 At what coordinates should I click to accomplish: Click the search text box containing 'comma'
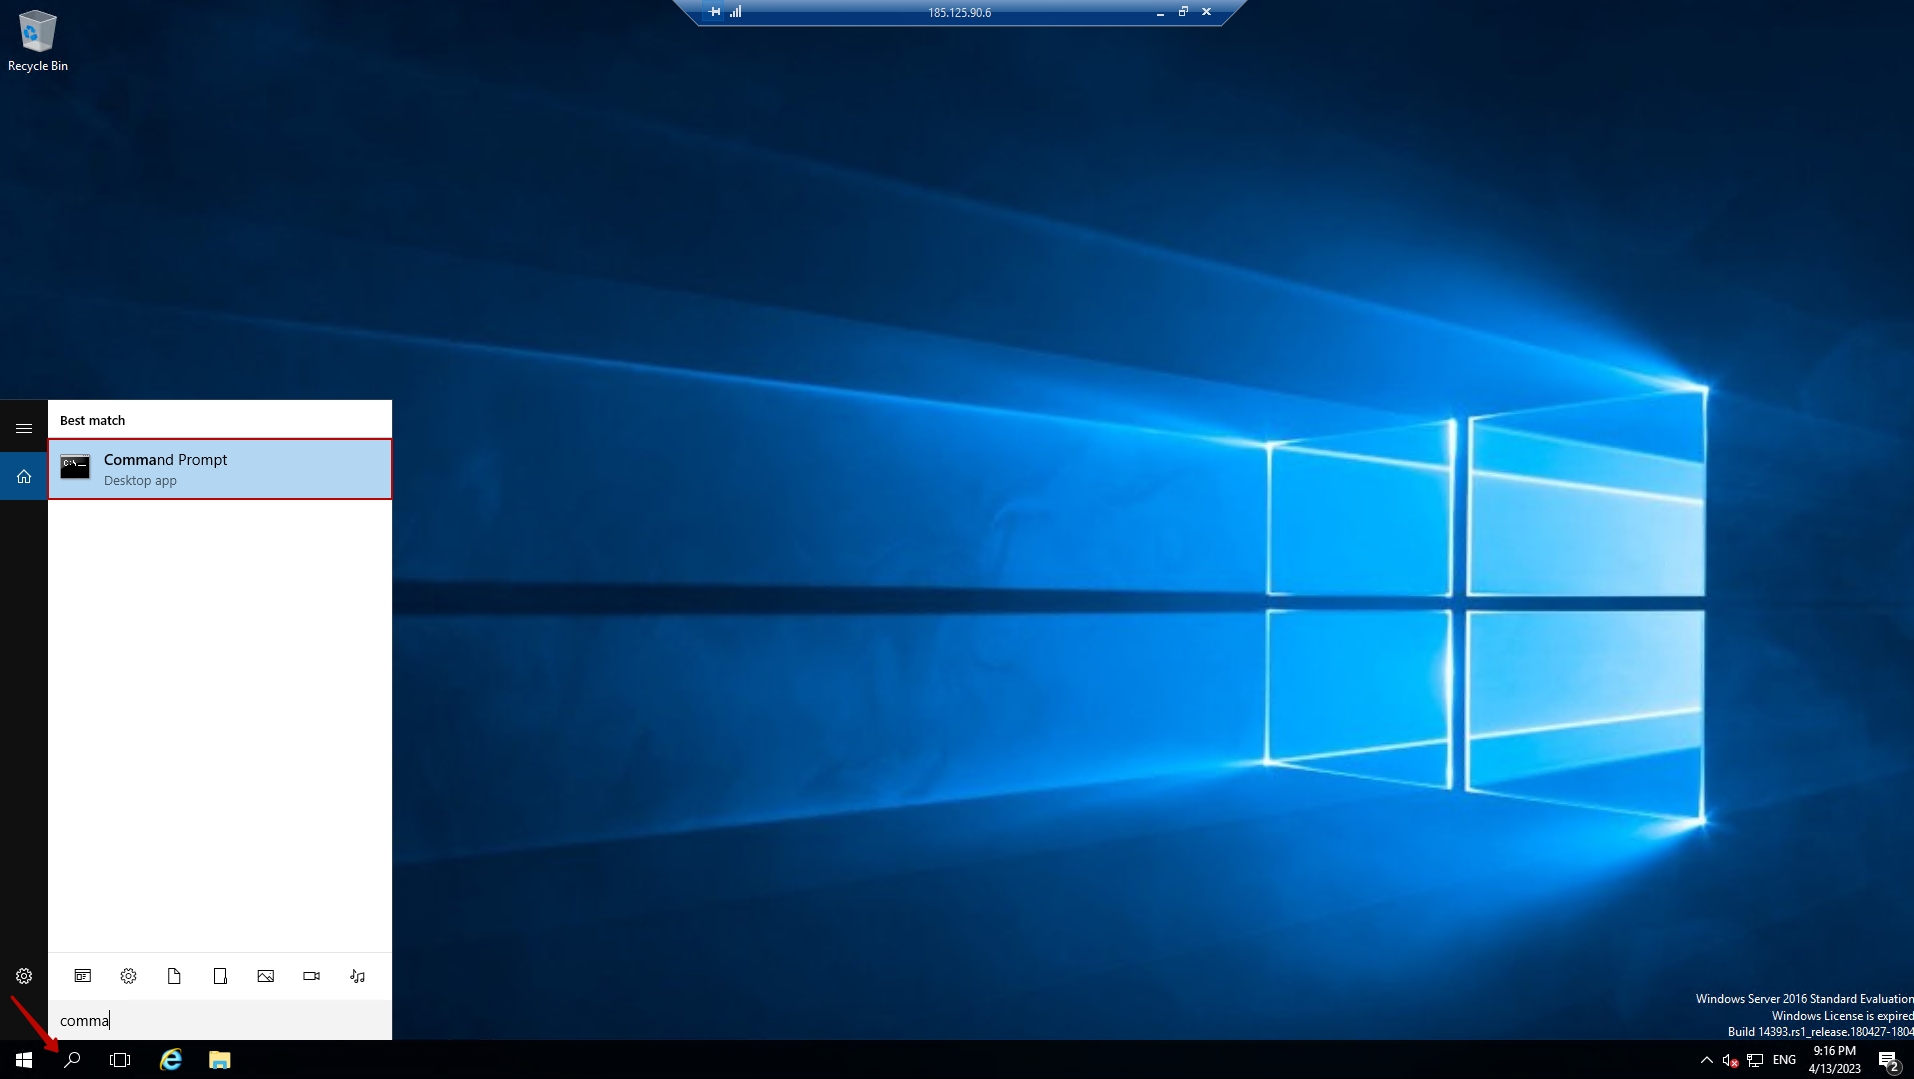[220, 1020]
